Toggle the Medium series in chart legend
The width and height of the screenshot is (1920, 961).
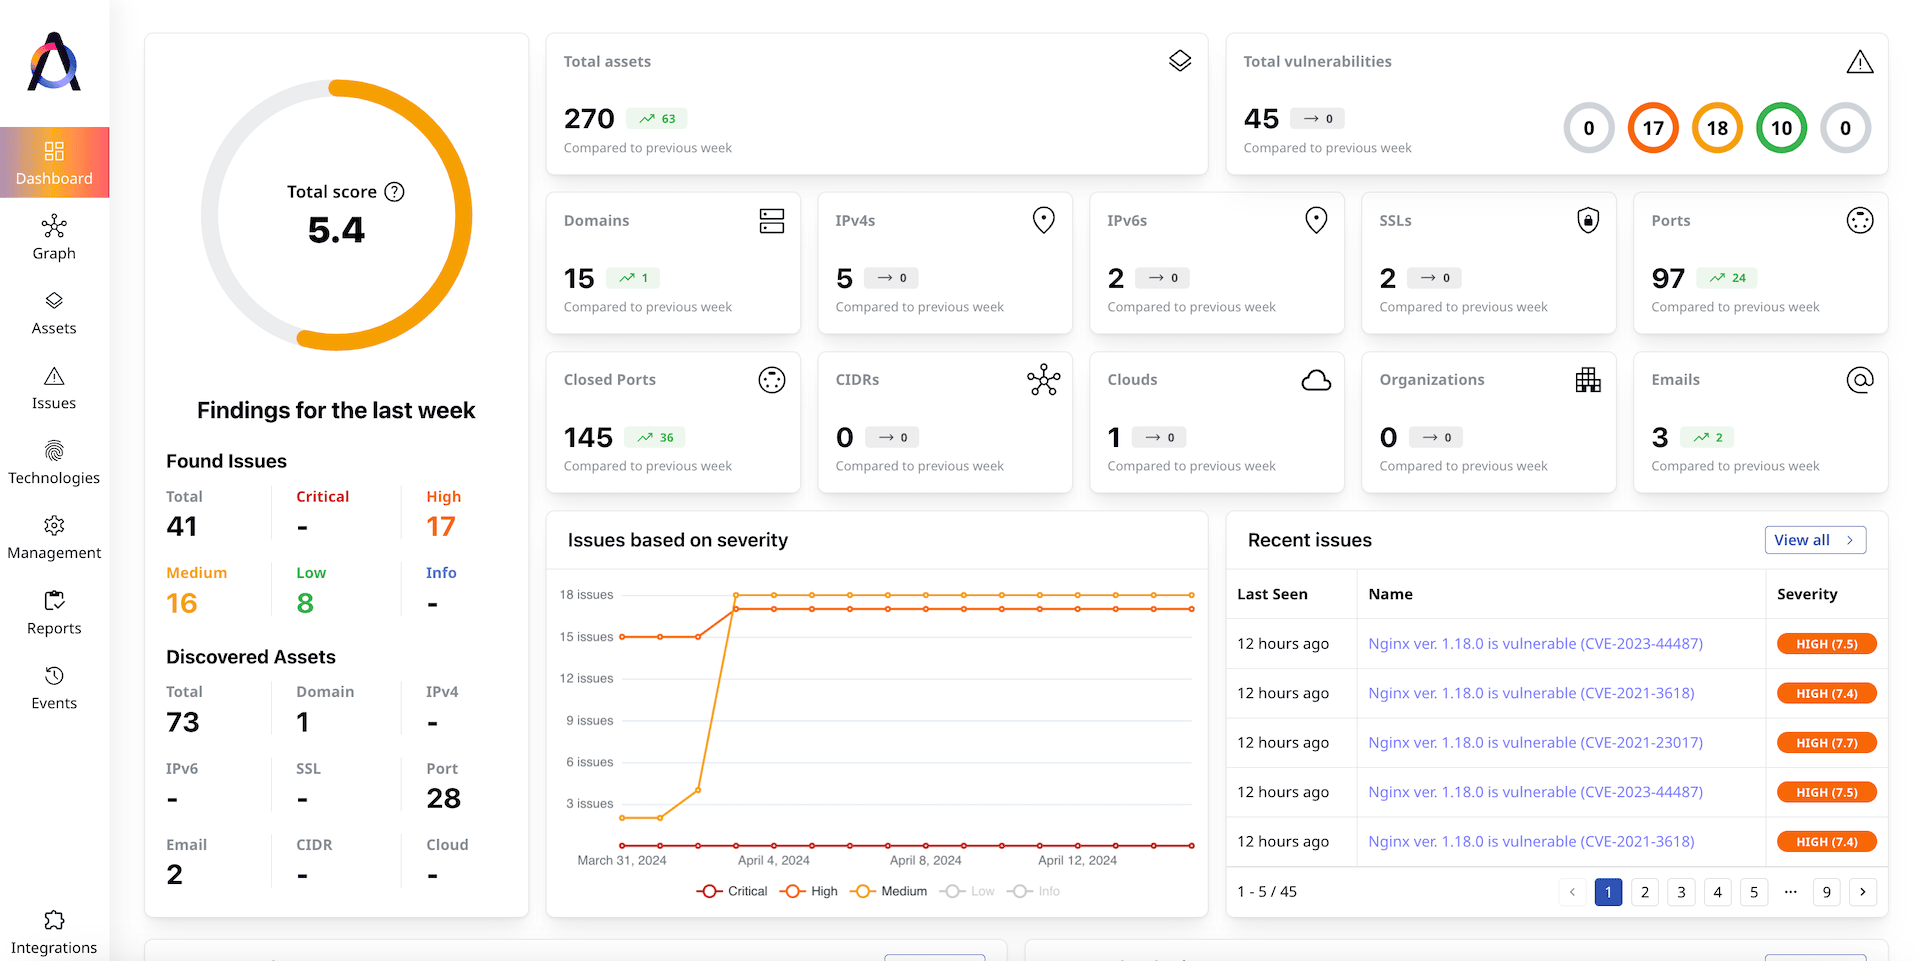[x=888, y=891]
